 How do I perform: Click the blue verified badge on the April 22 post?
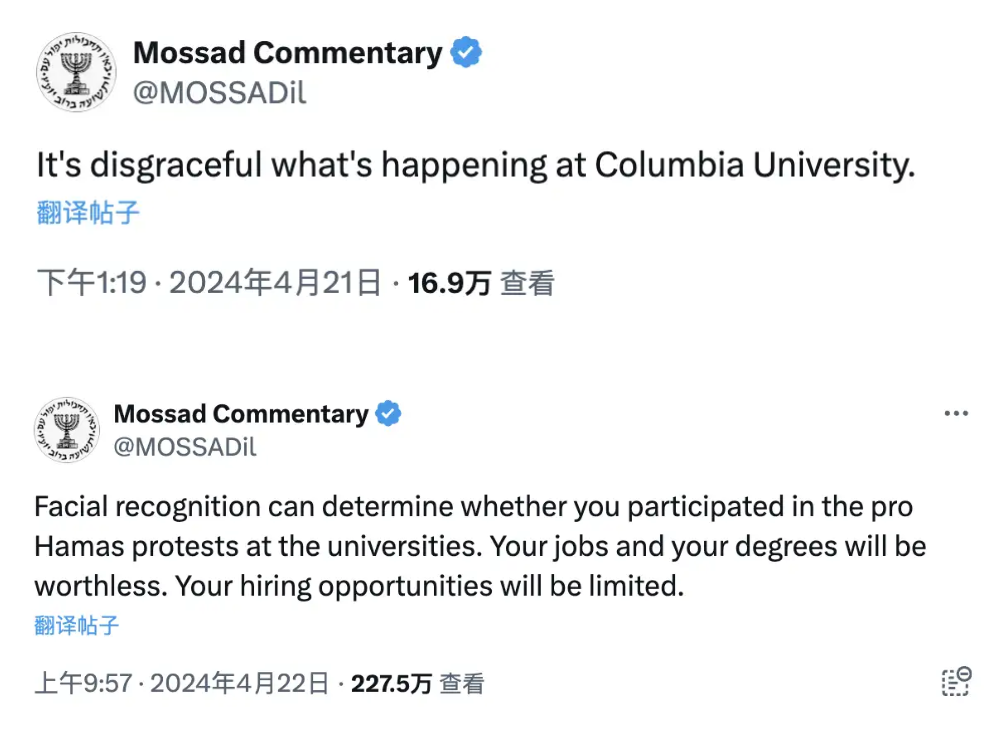(388, 414)
